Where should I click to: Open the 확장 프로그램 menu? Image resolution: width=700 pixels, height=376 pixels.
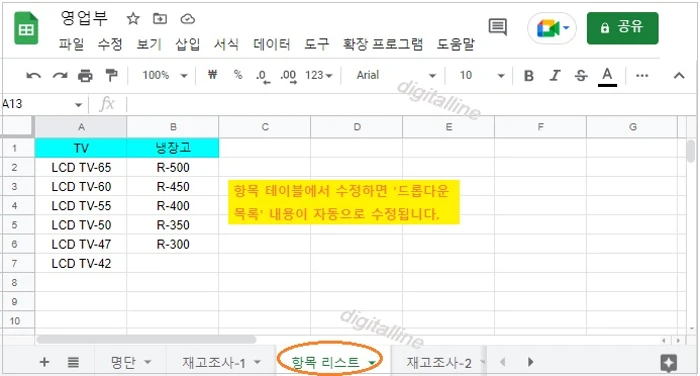point(383,44)
